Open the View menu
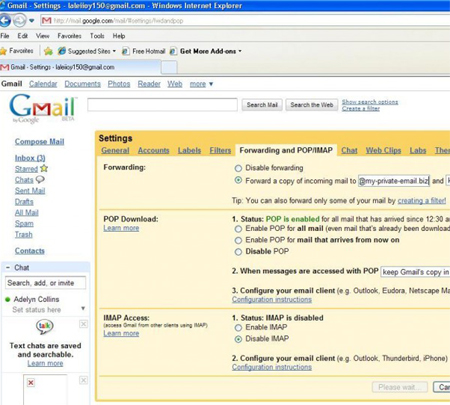This screenshot has height=405, width=450. click(42, 36)
